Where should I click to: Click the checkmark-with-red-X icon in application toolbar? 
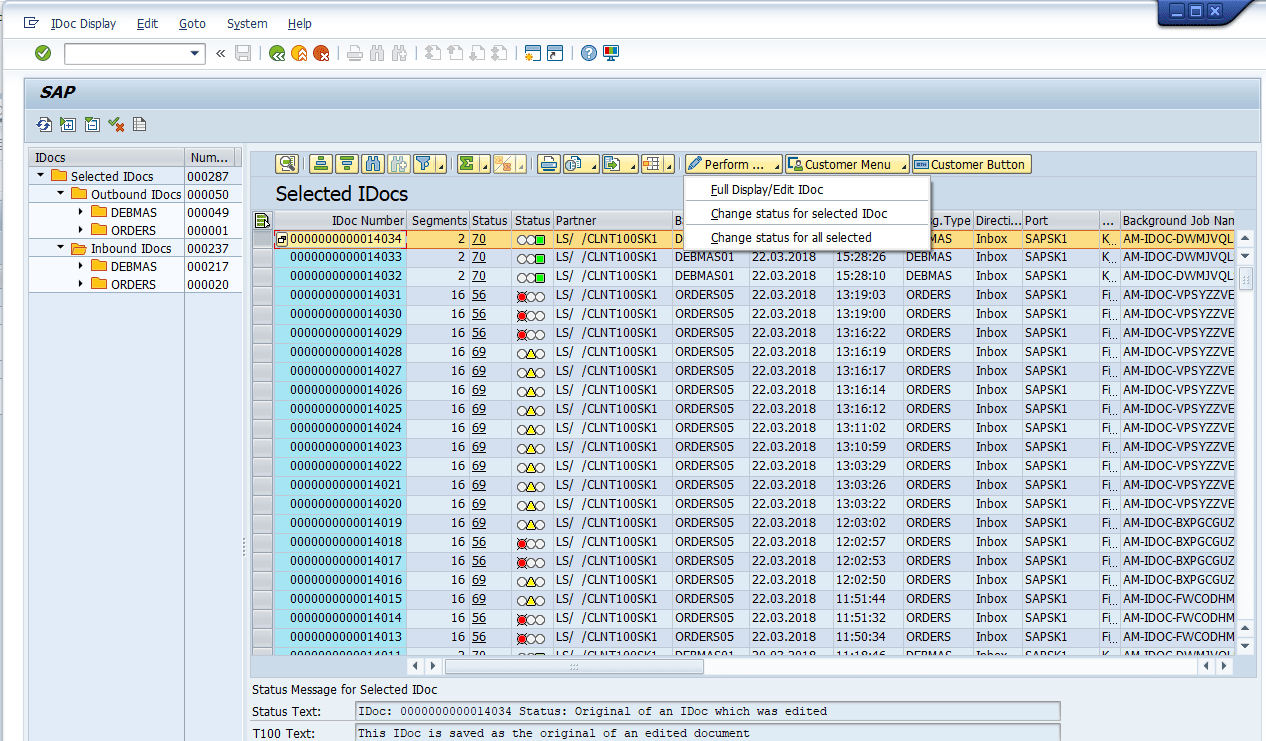point(116,124)
